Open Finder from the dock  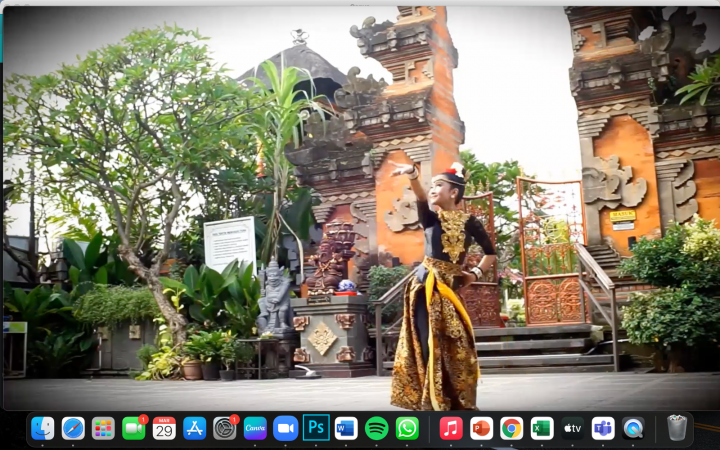[x=43, y=428]
